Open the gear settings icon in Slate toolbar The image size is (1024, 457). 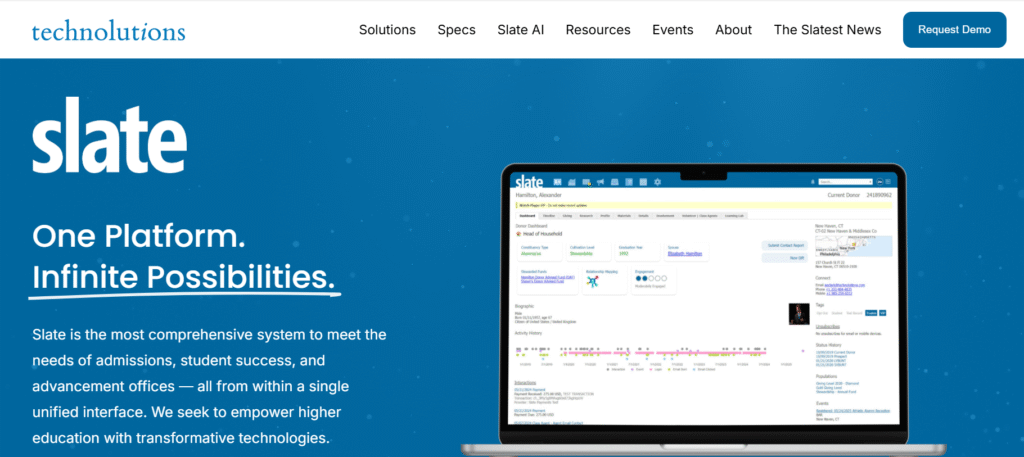point(657,181)
